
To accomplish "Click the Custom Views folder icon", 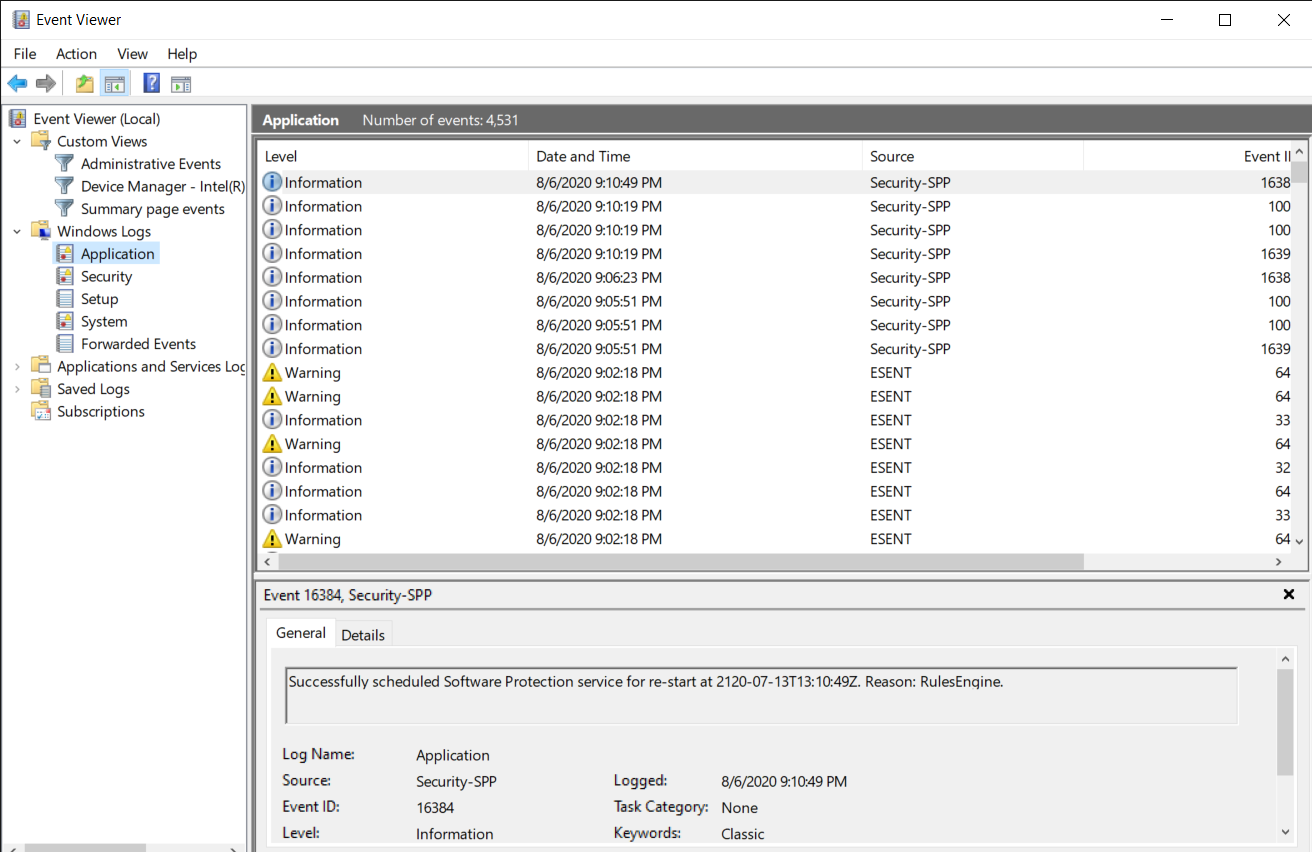I will coord(41,141).
